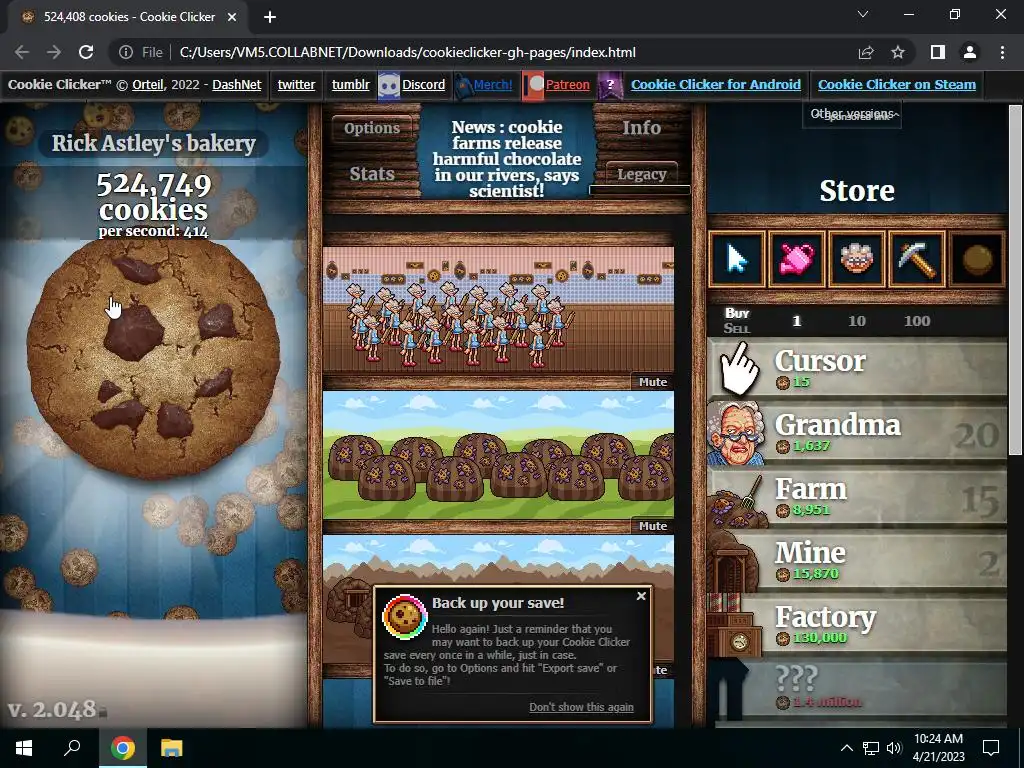
Task: Go back in browser
Action: 22,52
